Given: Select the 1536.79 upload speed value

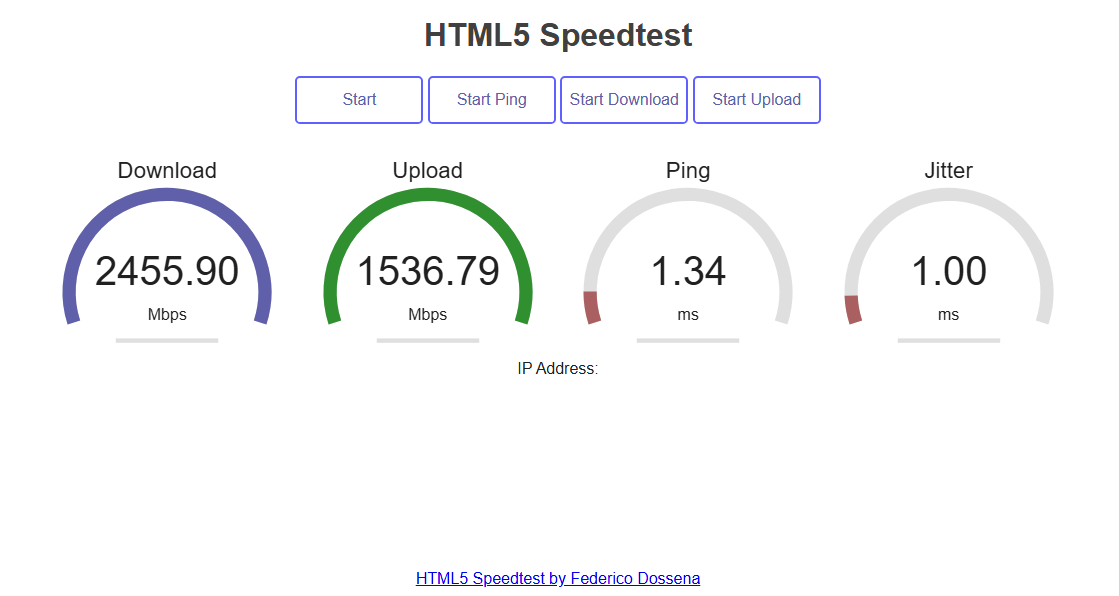Looking at the screenshot, I should (x=428, y=272).
